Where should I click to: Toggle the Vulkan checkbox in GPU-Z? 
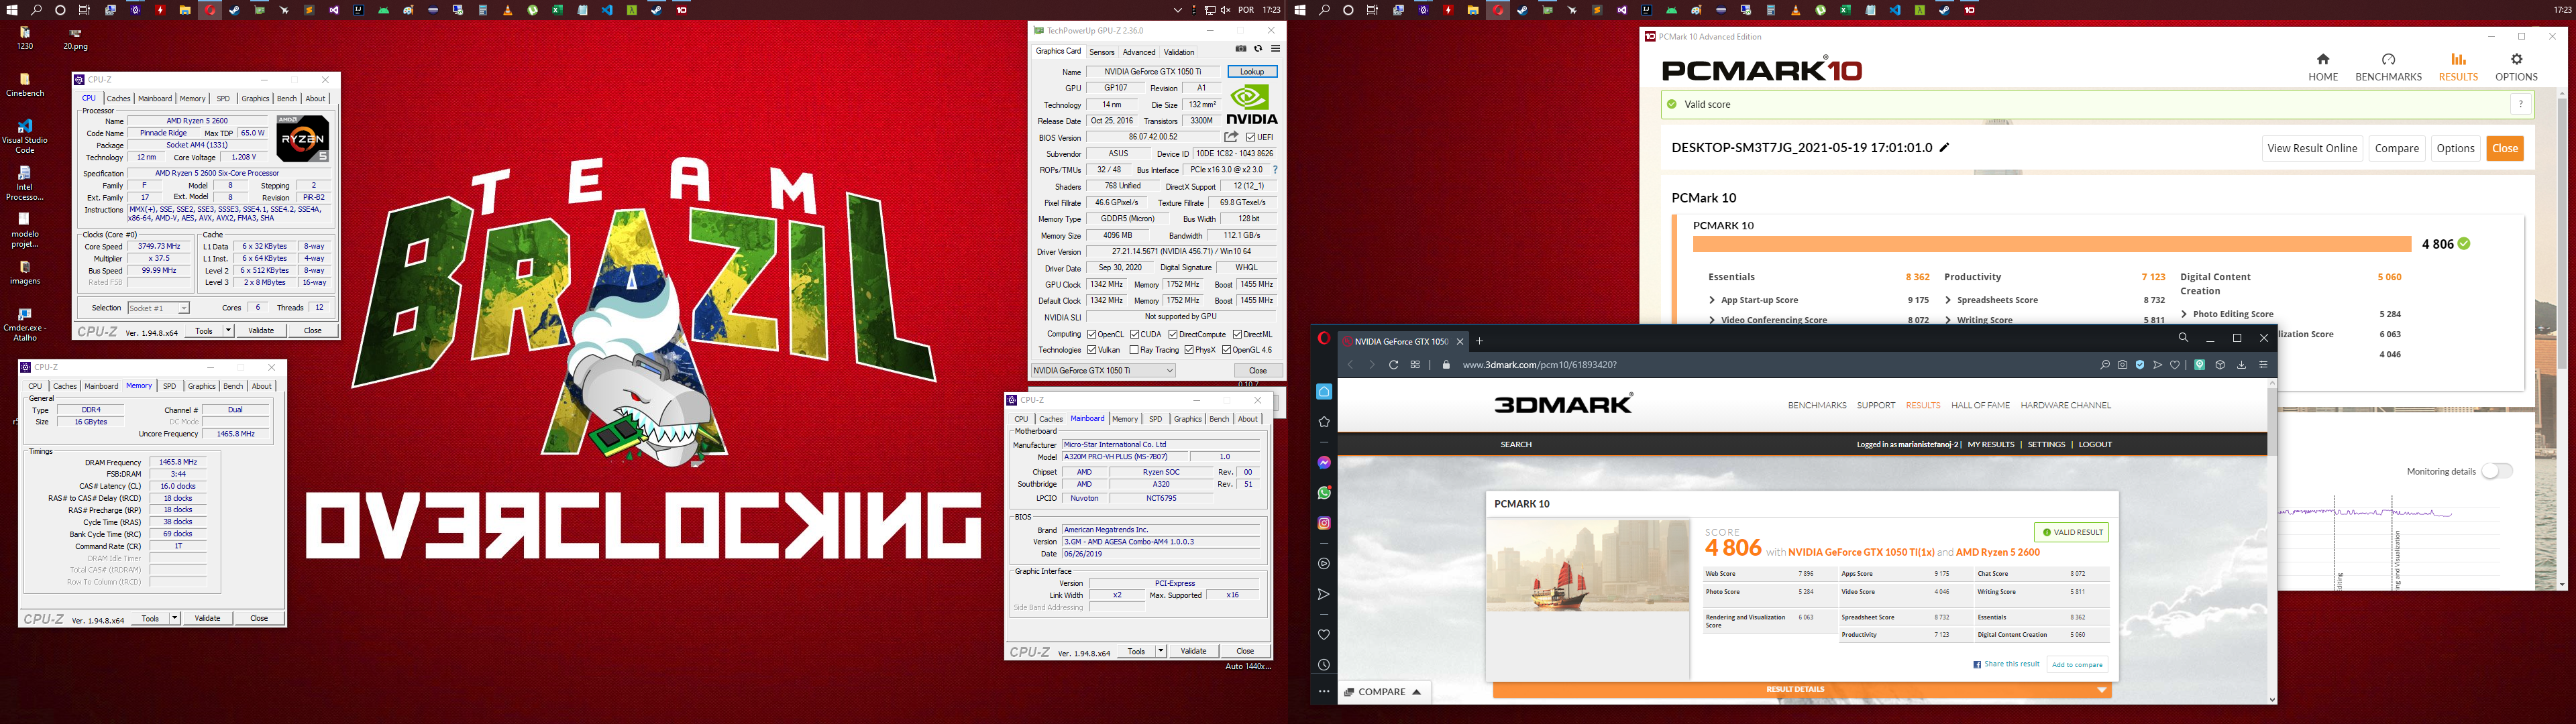(1092, 350)
